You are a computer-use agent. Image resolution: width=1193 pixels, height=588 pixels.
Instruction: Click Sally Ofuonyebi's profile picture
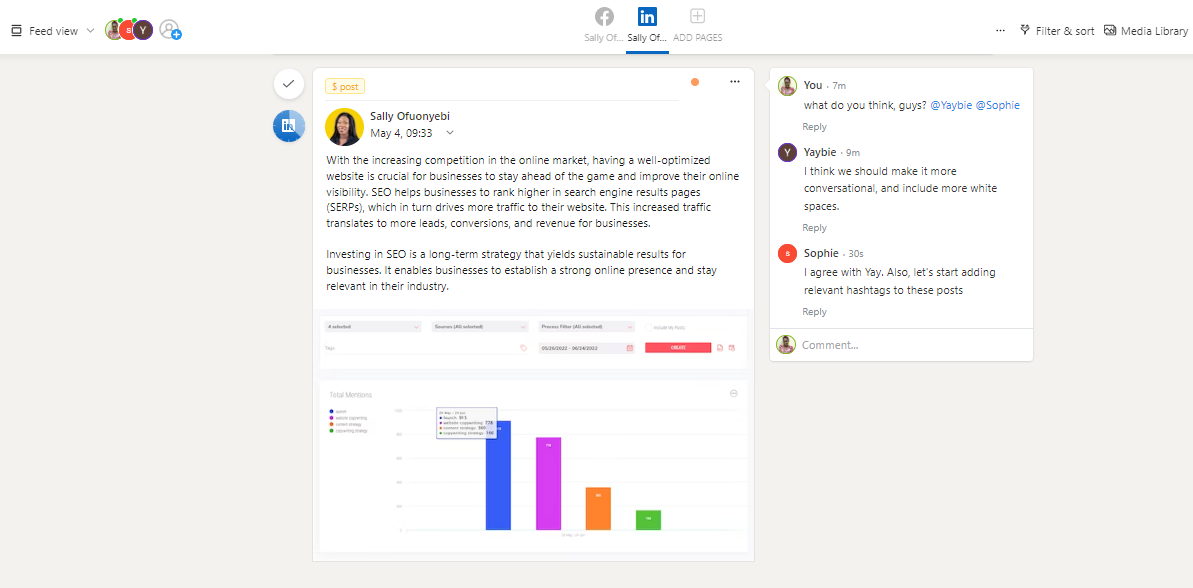pyautogui.click(x=344, y=126)
